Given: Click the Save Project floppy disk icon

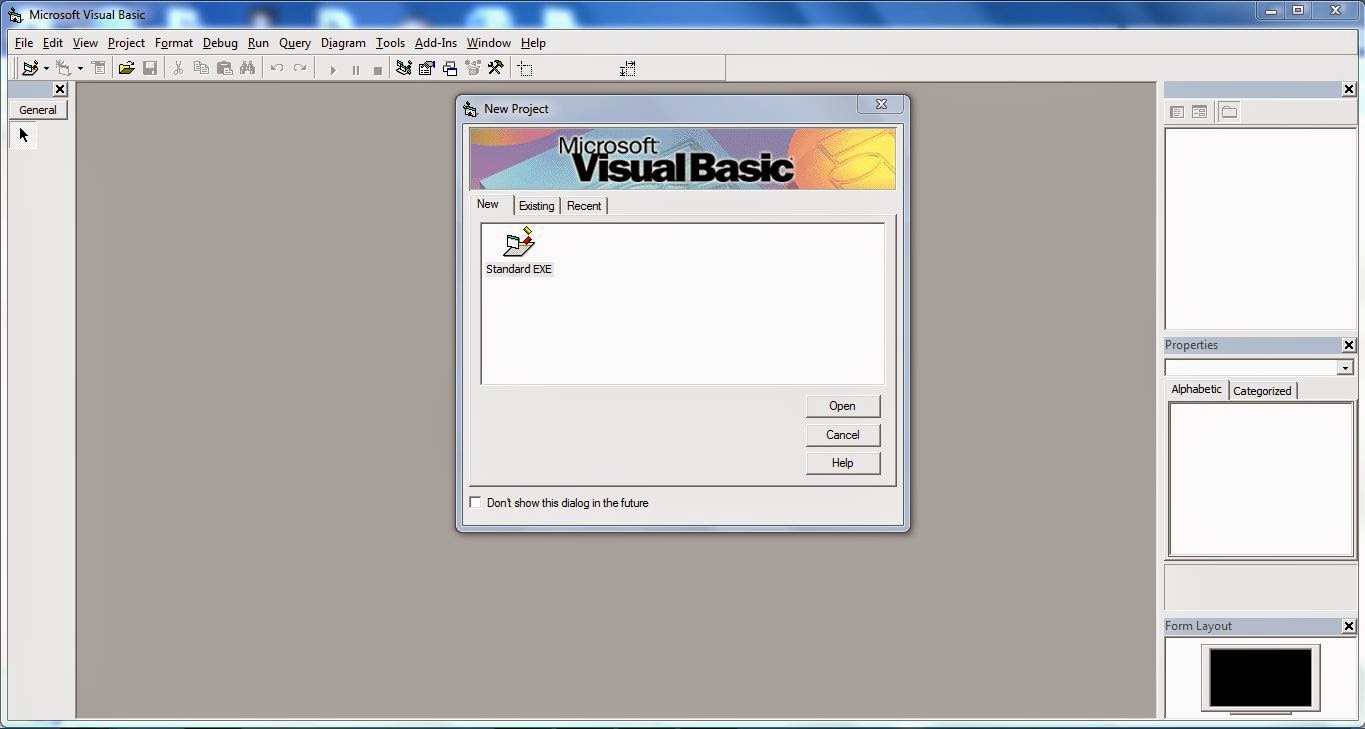Looking at the screenshot, I should point(150,68).
